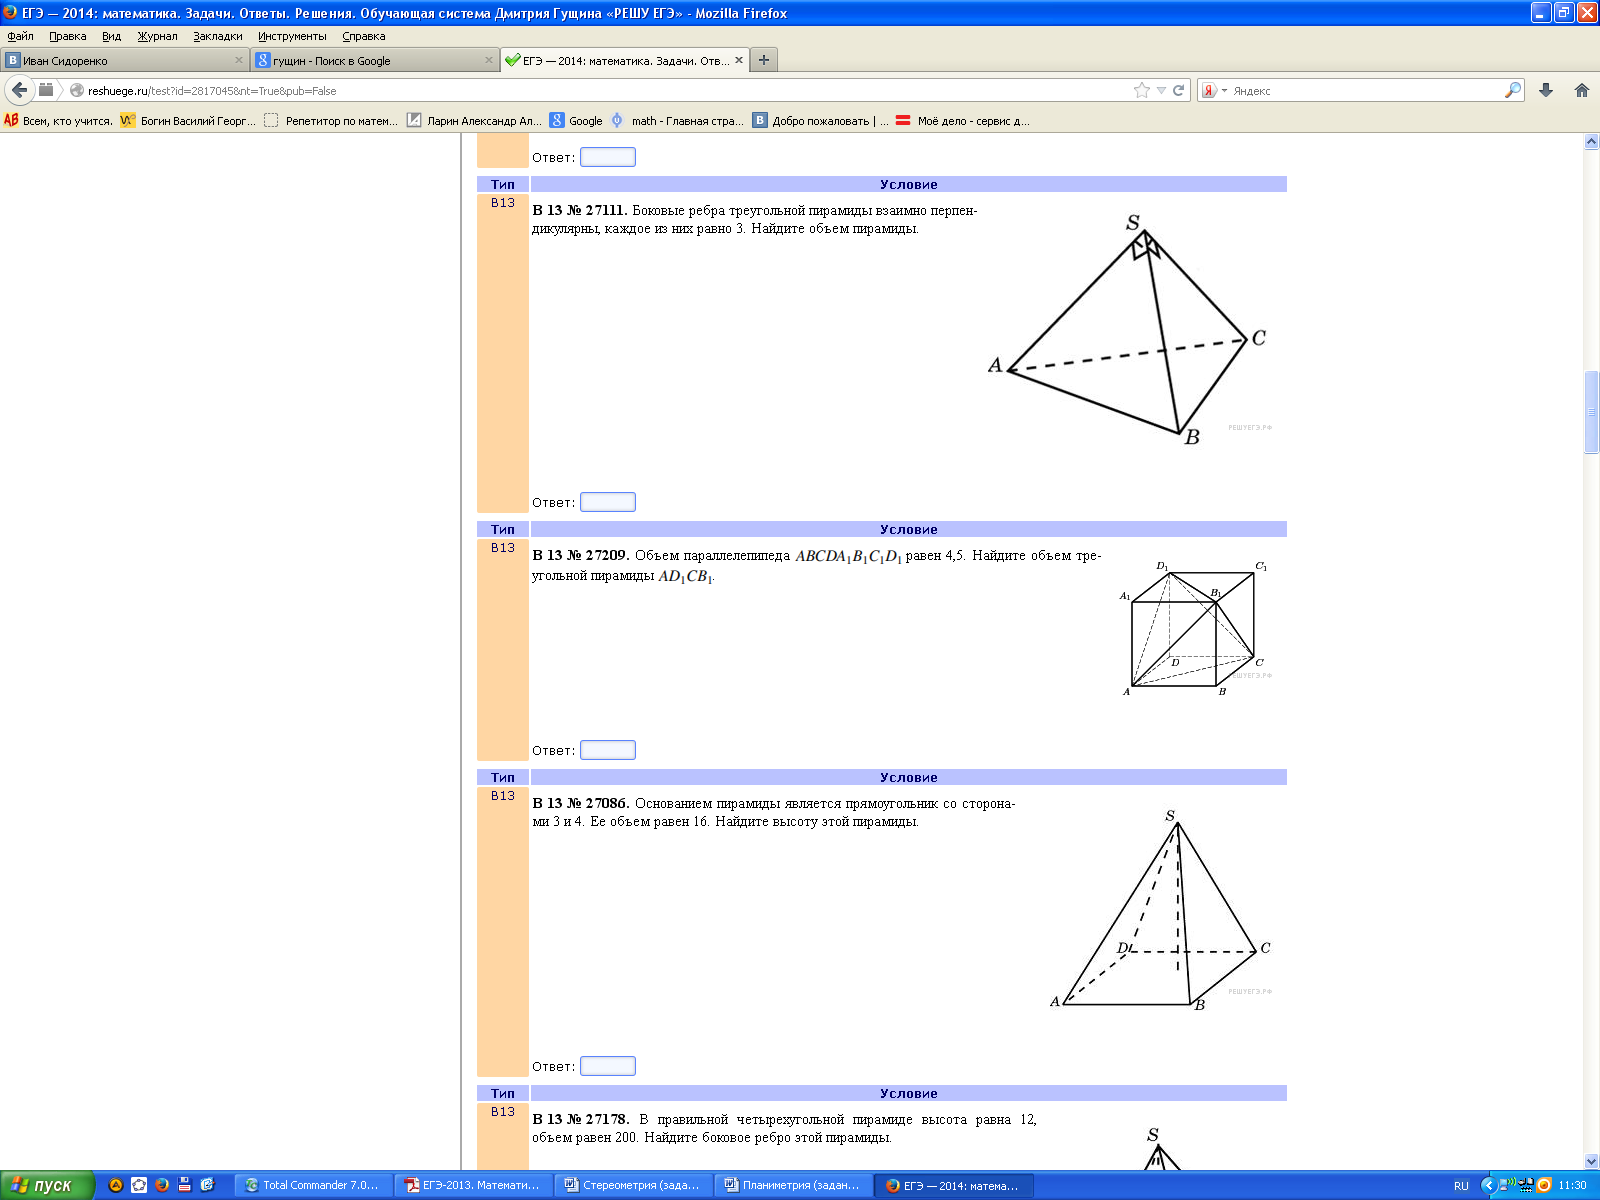The height and width of the screenshot is (1200, 1600).
Task: Switch to Планиметрия (задан… document in taskbar
Action: click(x=793, y=1185)
